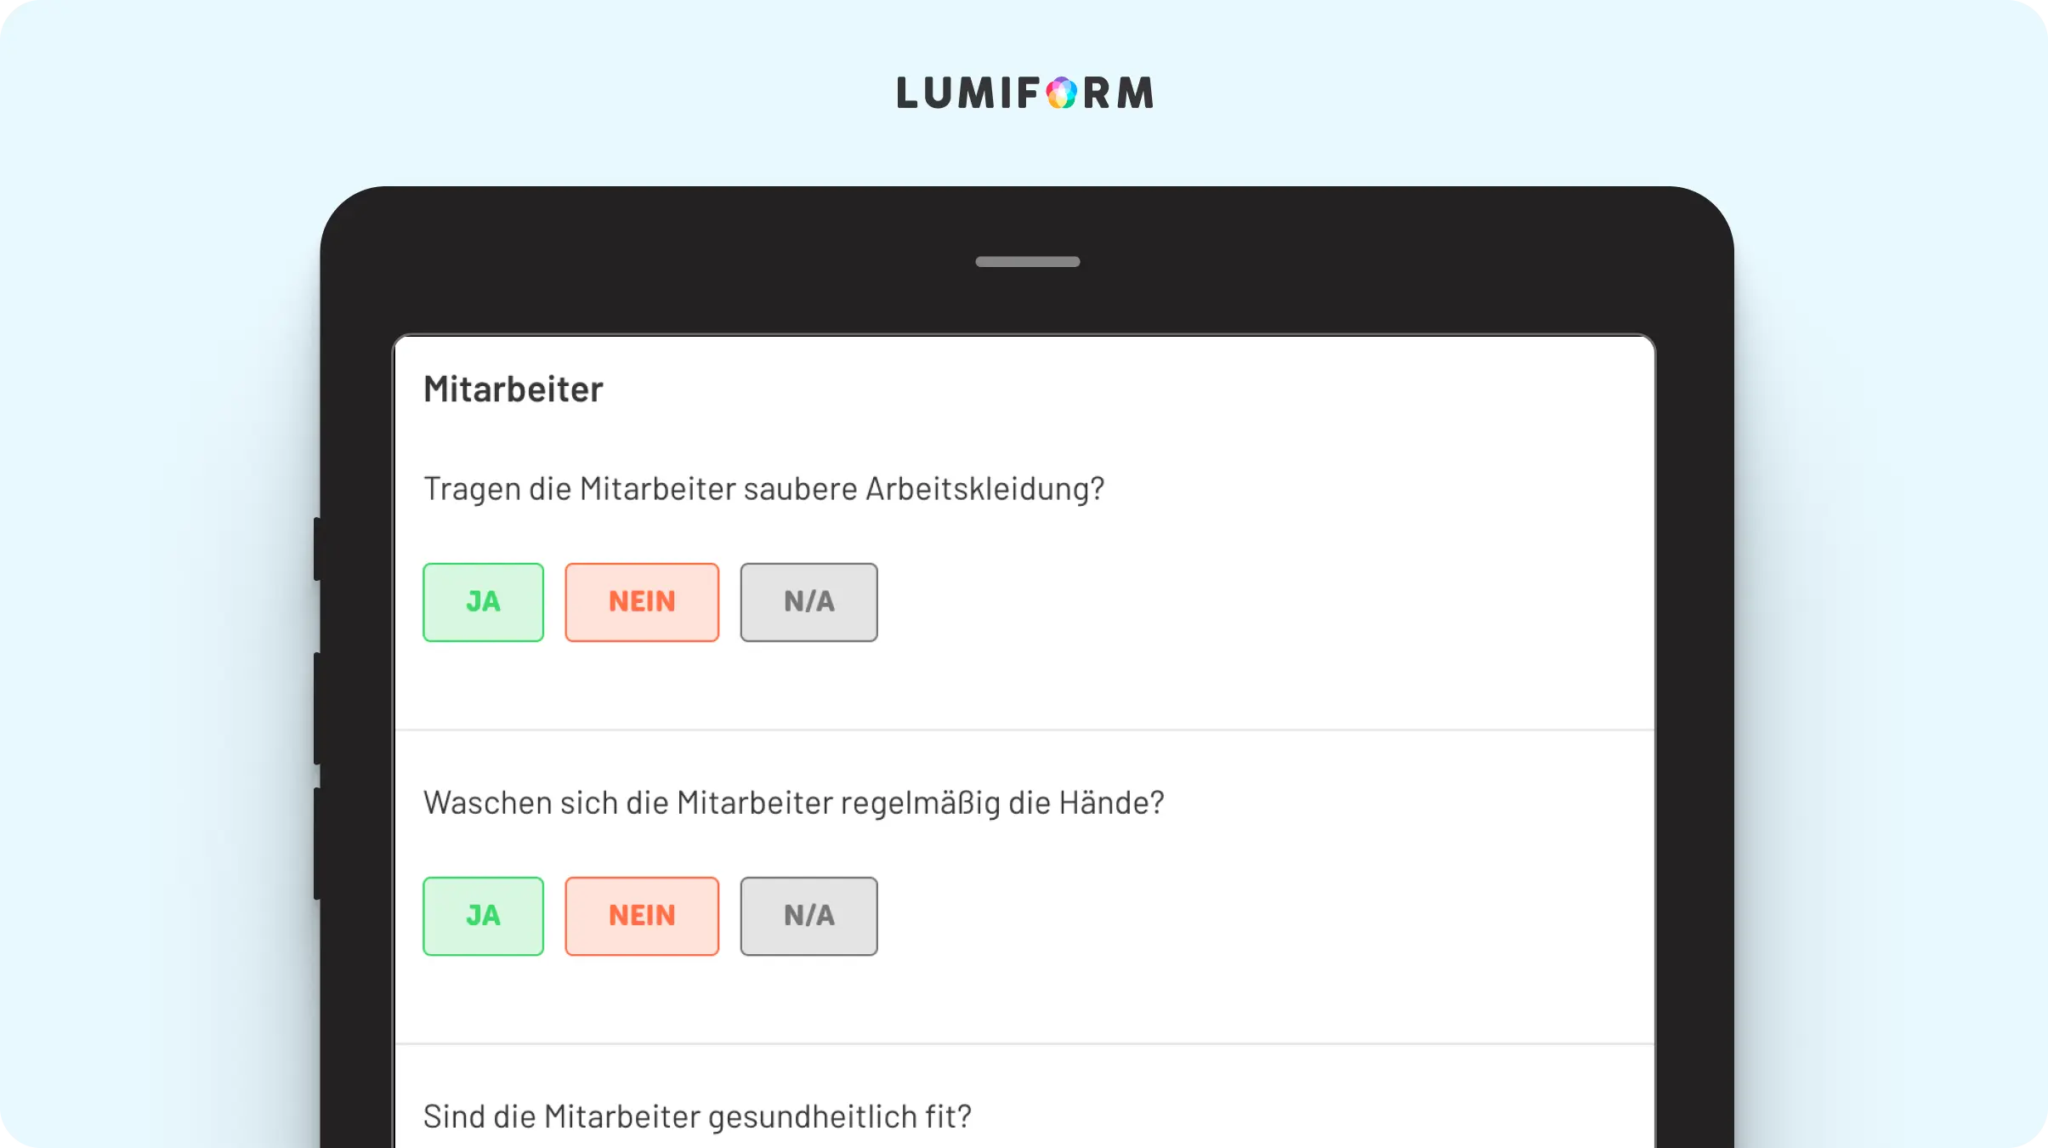2048x1148 pixels.
Task: Click the colorful O icon in logo
Action: coord(1062,93)
